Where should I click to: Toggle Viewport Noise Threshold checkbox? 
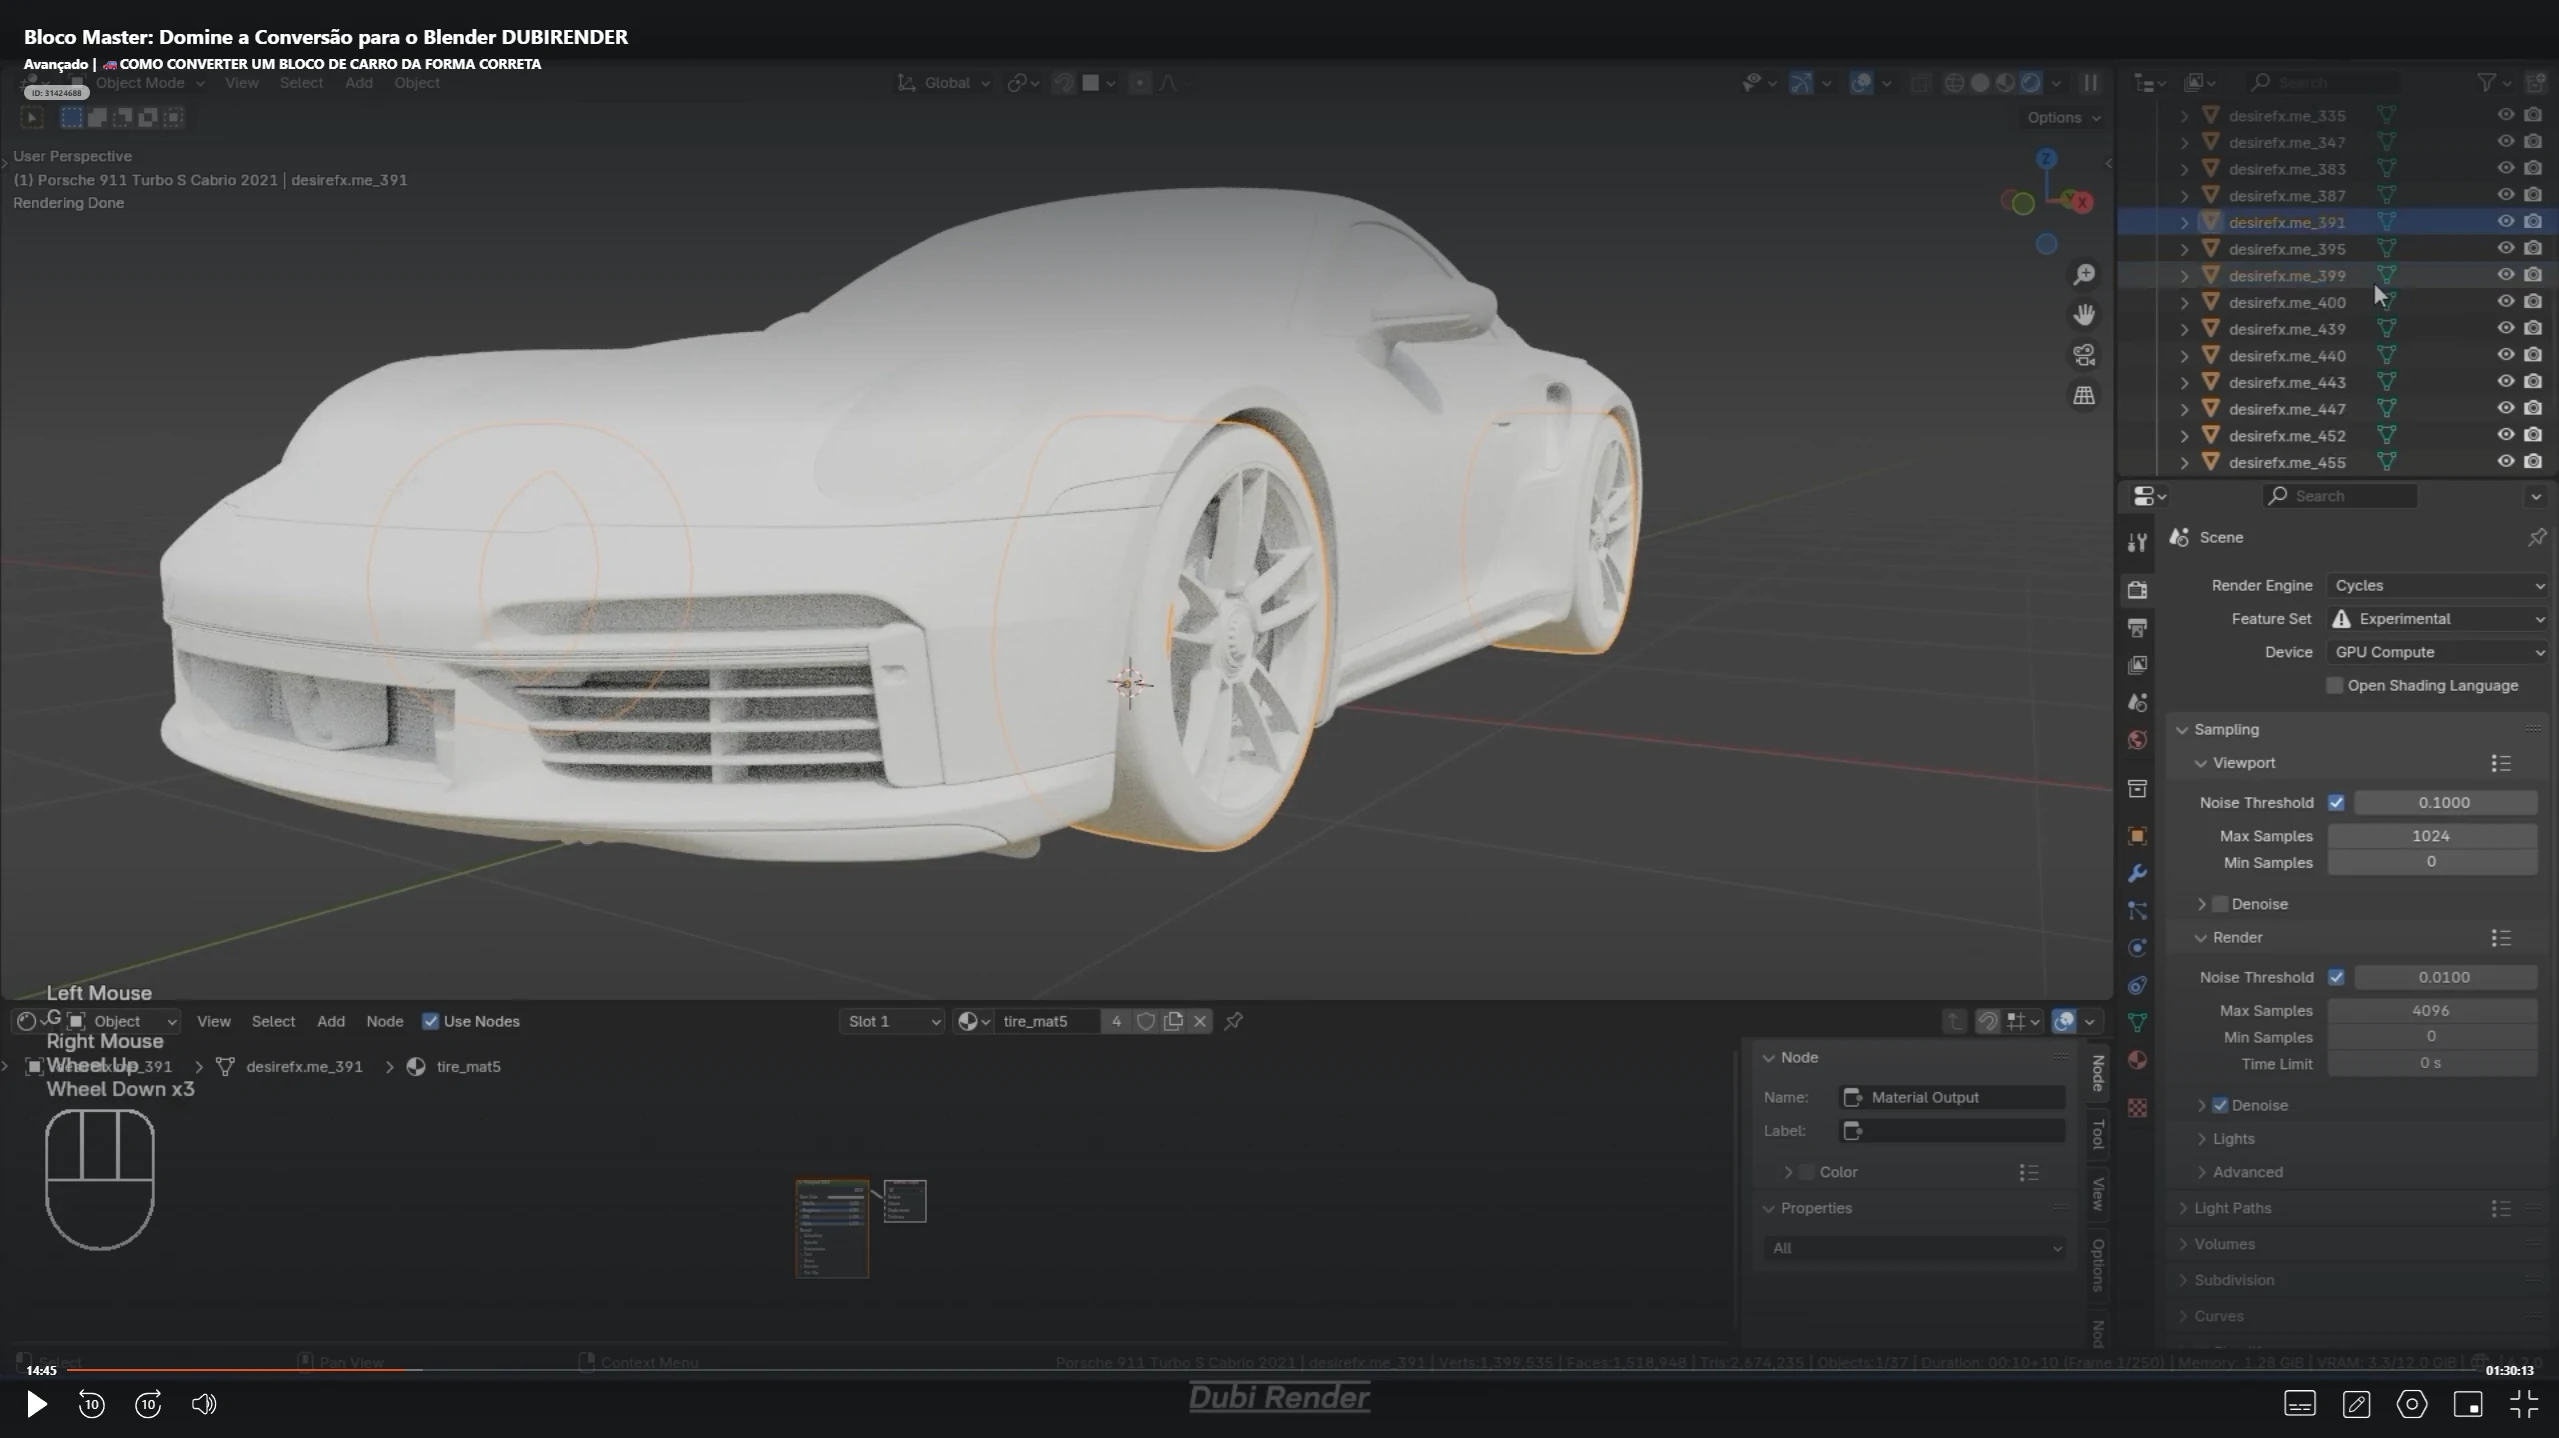pos(2336,802)
